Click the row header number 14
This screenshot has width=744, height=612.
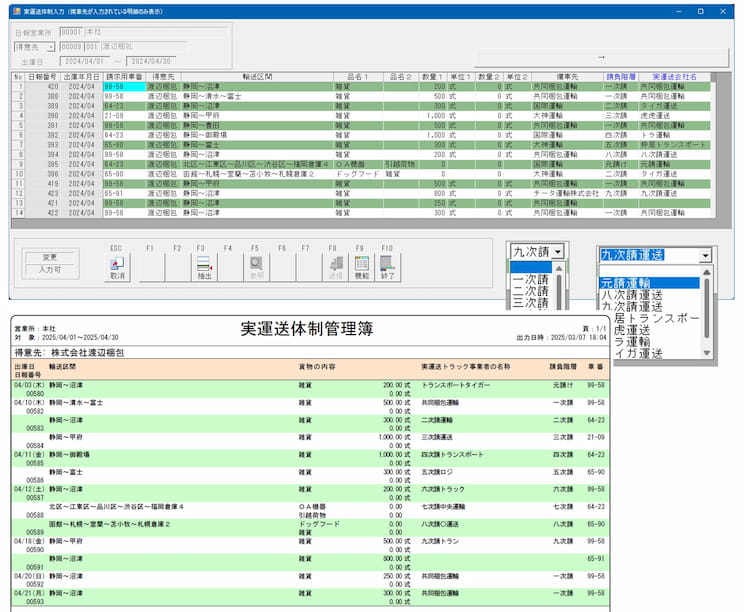click(19, 213)
